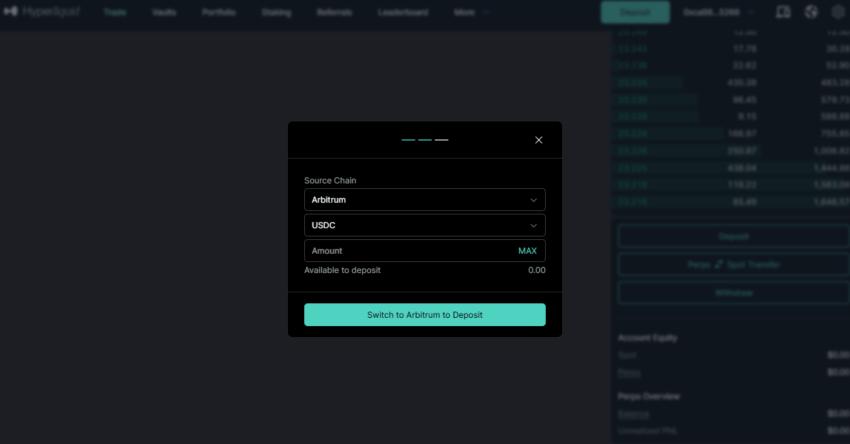Open the USDC token dropdown
Viewport: 850px width, 444px height.
click(424, 225)
